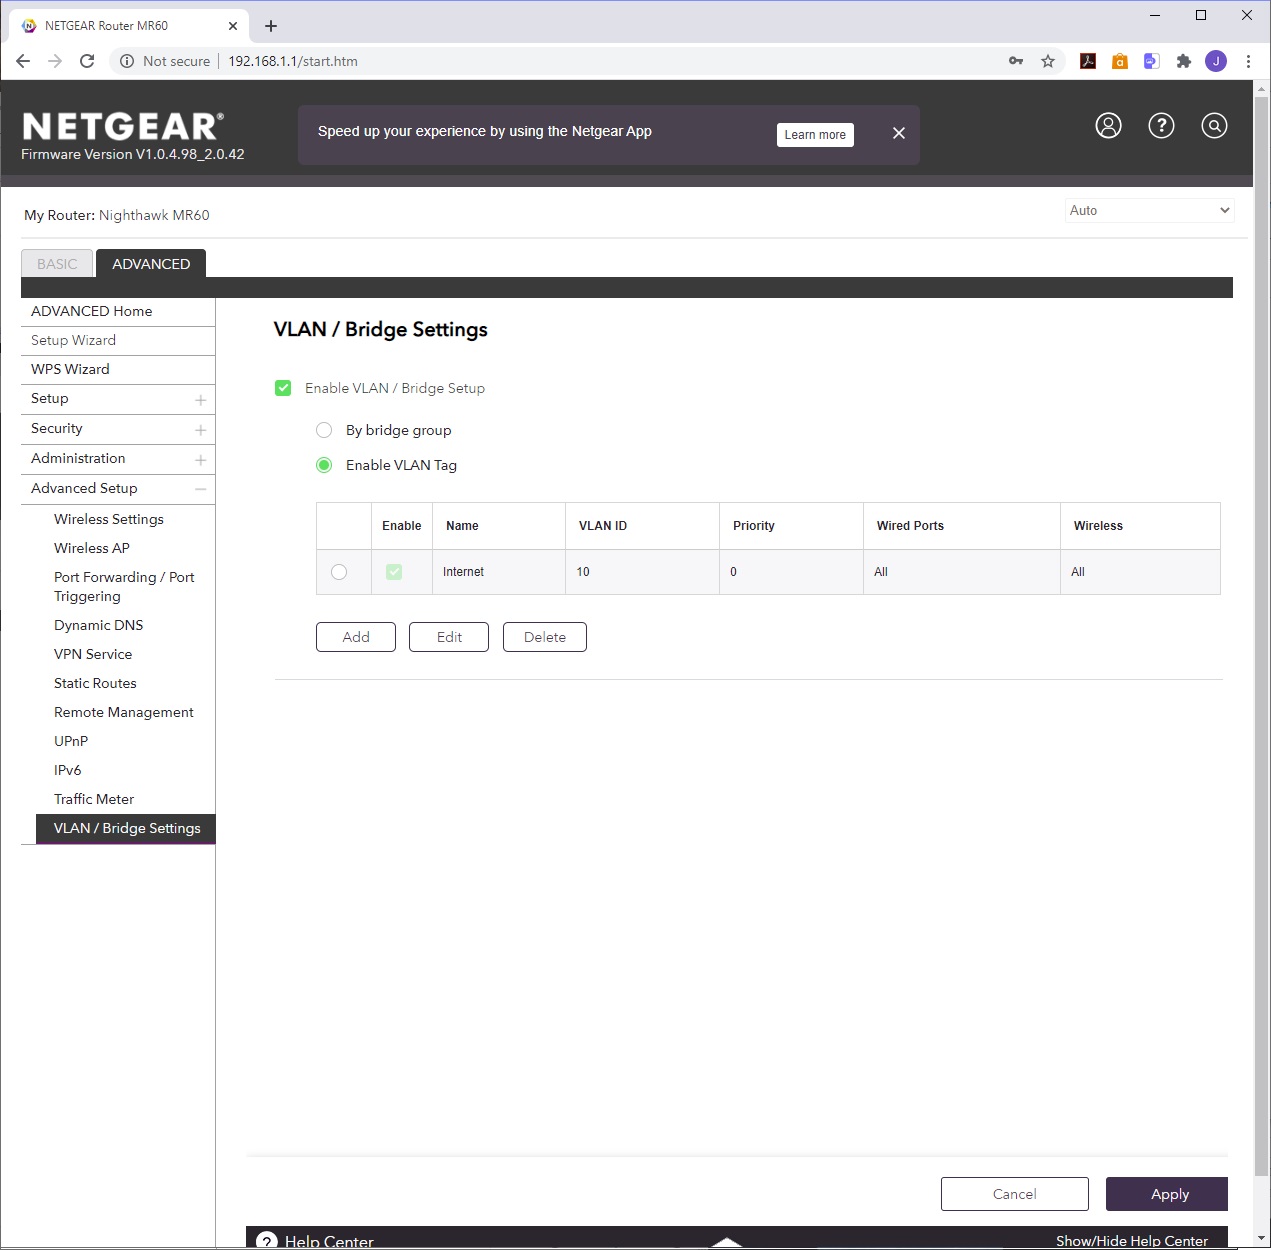Viewport: 1271px width, 1250px height.
Task: Click the Delete button
Action: pyautogui.click(x=545, y=637)
